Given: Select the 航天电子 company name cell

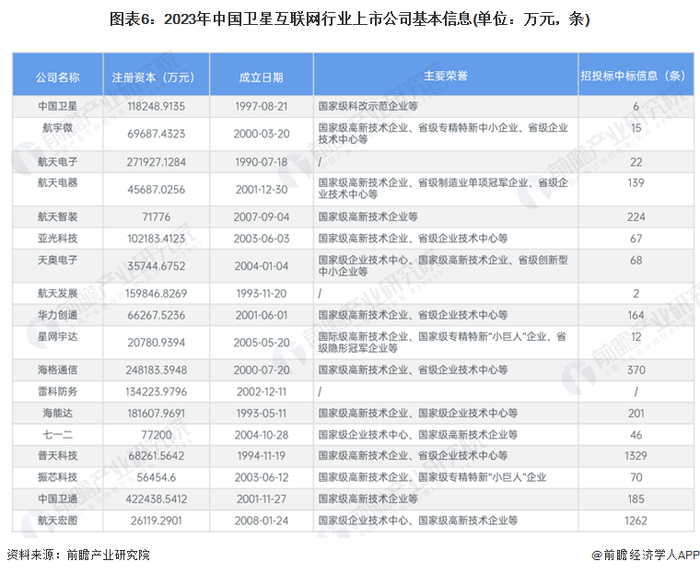Looking at the screenshot, I should 58,162.
